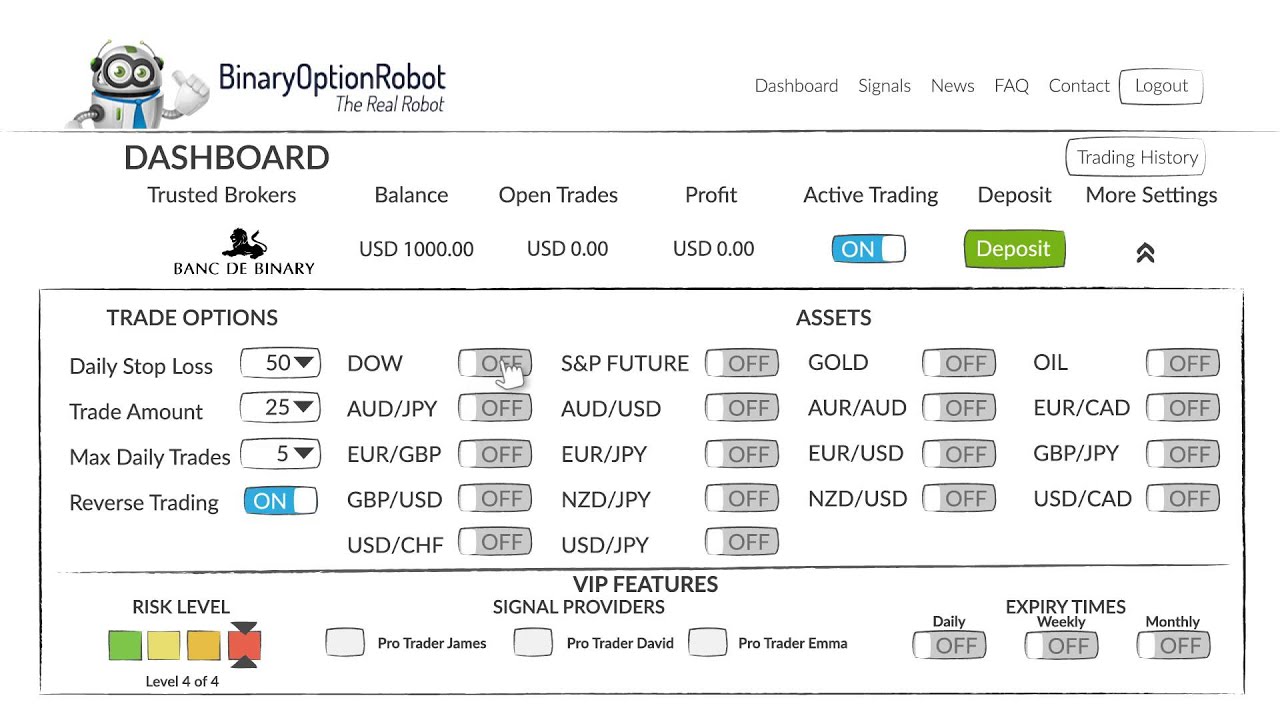The image size is (1280, 720).
Task: Open the Max Daily Trades dropdown
Action: (280, 454)
